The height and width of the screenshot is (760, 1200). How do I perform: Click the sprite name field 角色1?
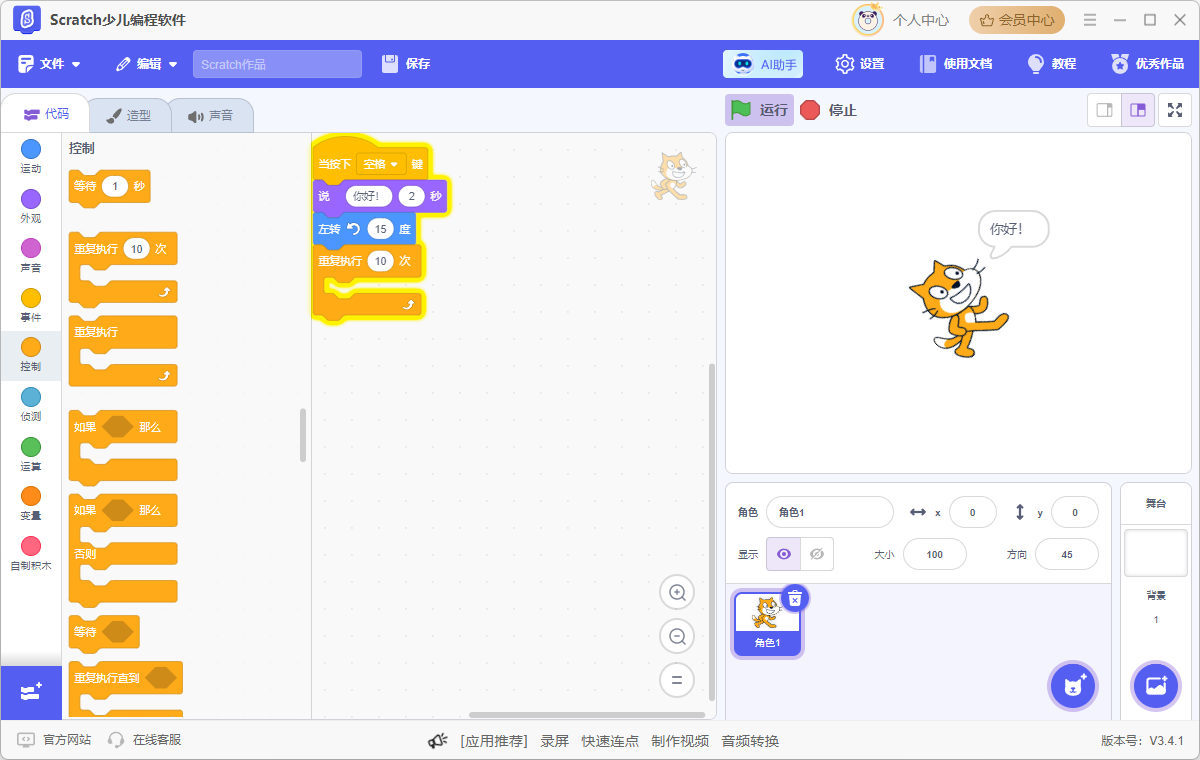[830, 512]
